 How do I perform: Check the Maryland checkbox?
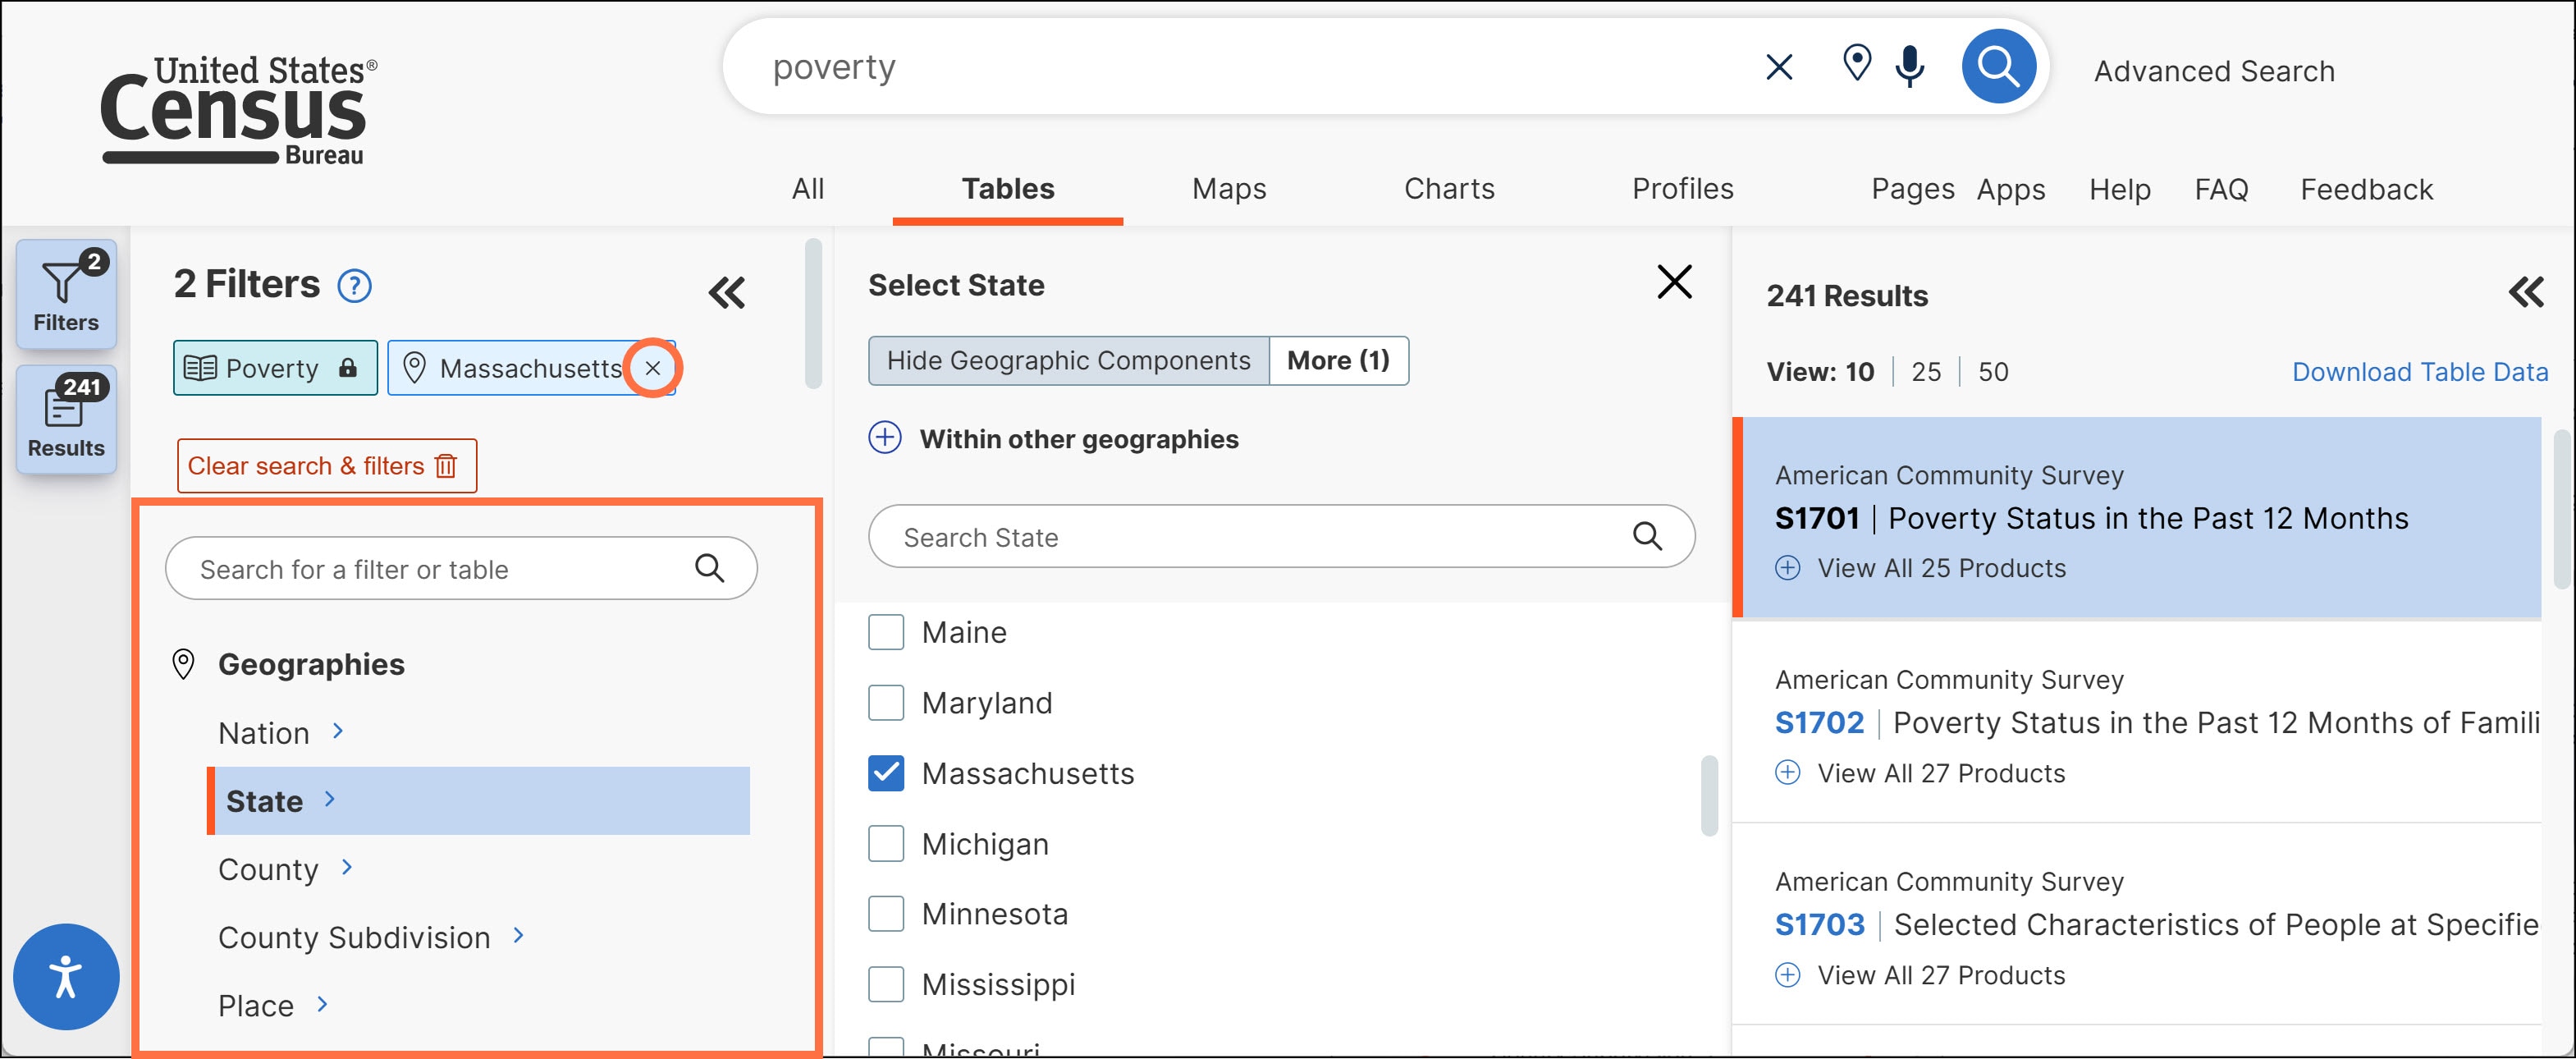pyautogui.click(x=886, y=703)
